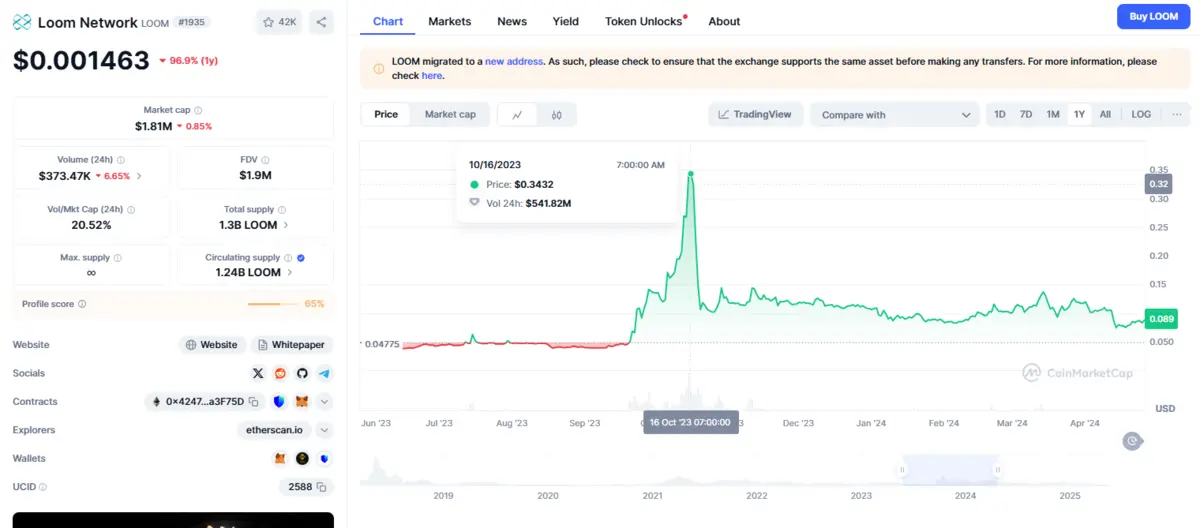Screen dimensions: 1200x528
Task: Expand more contracts chevron
Action: click(324, 402)
